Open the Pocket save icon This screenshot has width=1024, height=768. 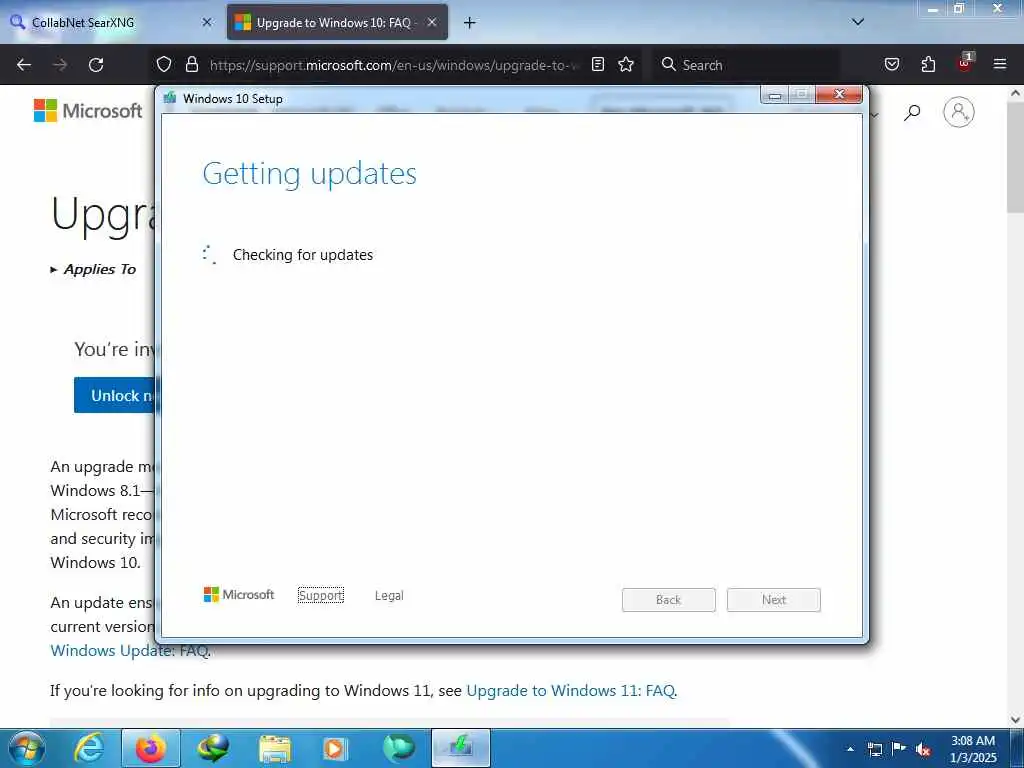click(892, 64)
